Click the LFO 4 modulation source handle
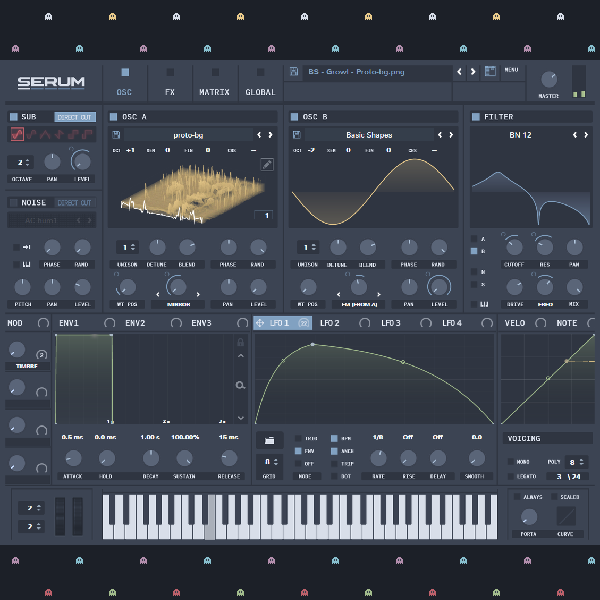The width and height of the screenshot is (600, 600). coord(487,323)
